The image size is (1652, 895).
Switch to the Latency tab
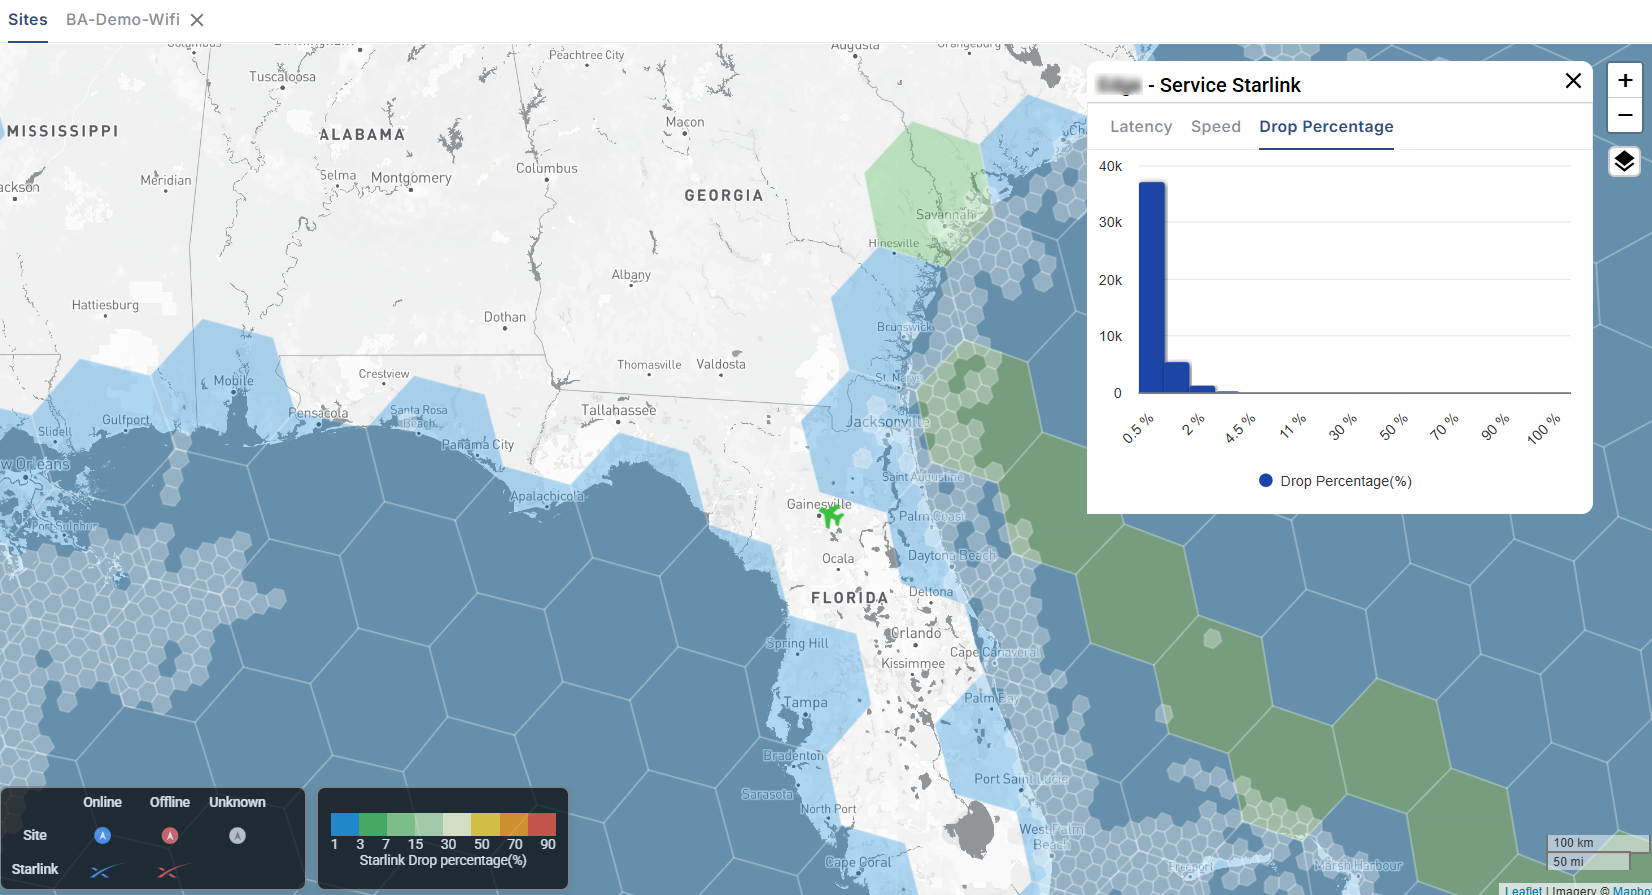click(x=1141, y=127)
